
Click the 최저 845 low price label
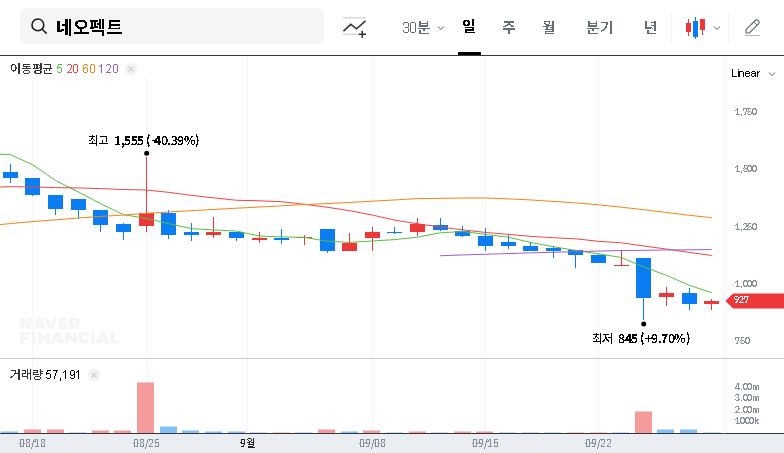click(641, 338)
